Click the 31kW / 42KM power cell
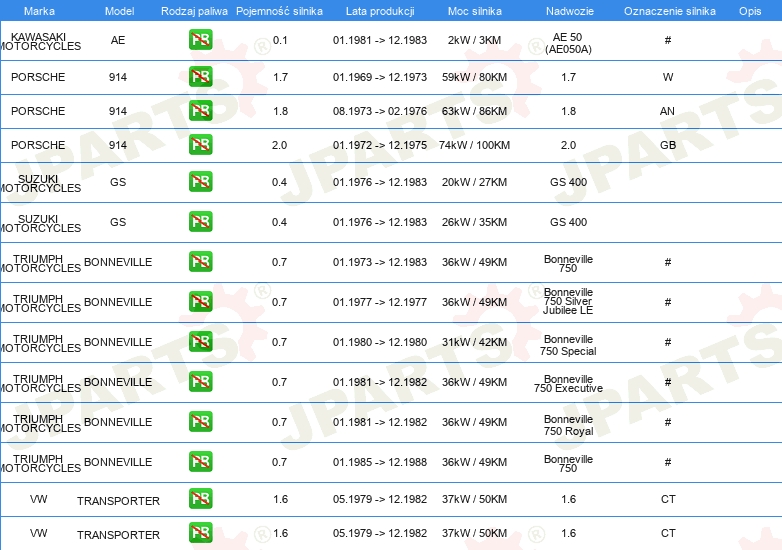The width and height of the screenshot is (782, 550). 474,342
